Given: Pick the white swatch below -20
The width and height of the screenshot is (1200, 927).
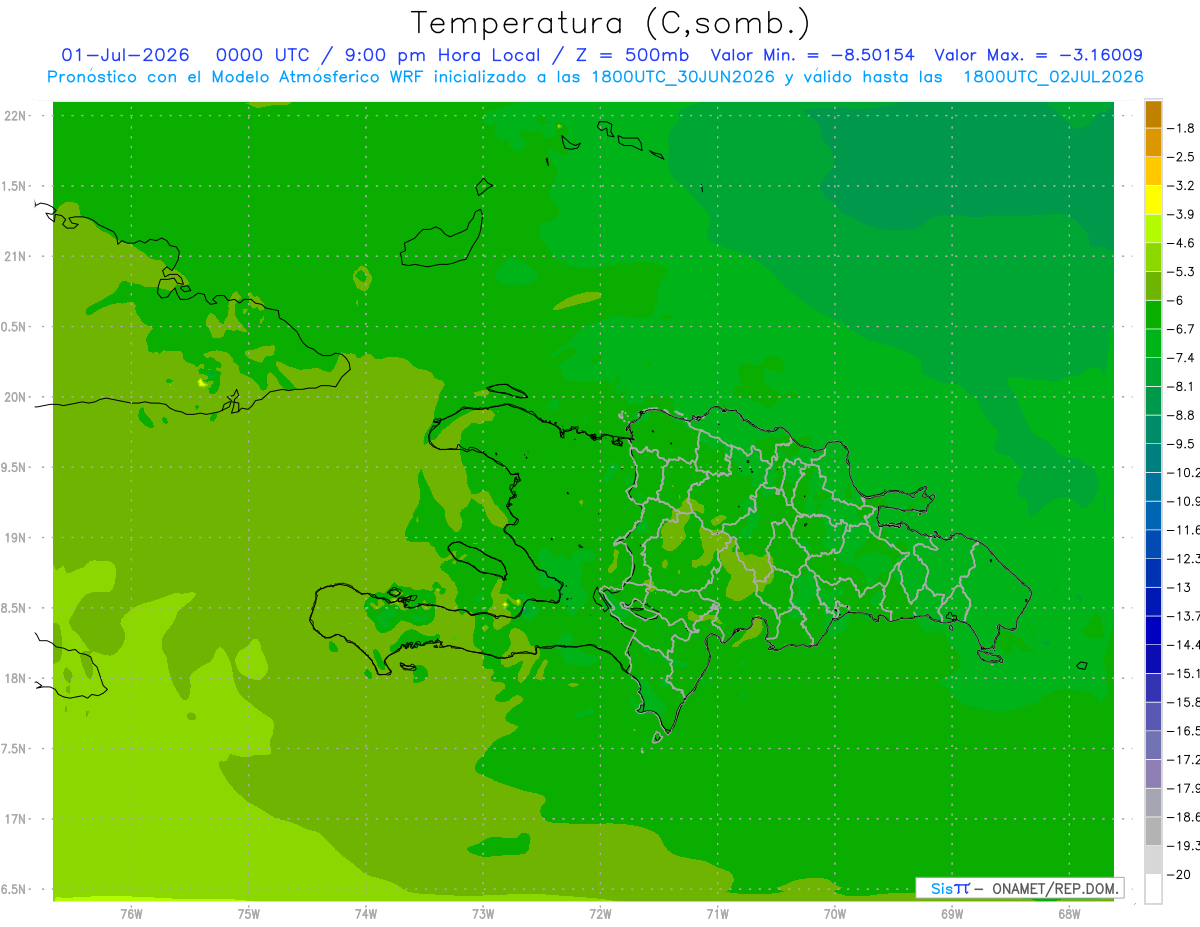Looking at the screenshot, I should [1153, 889].
